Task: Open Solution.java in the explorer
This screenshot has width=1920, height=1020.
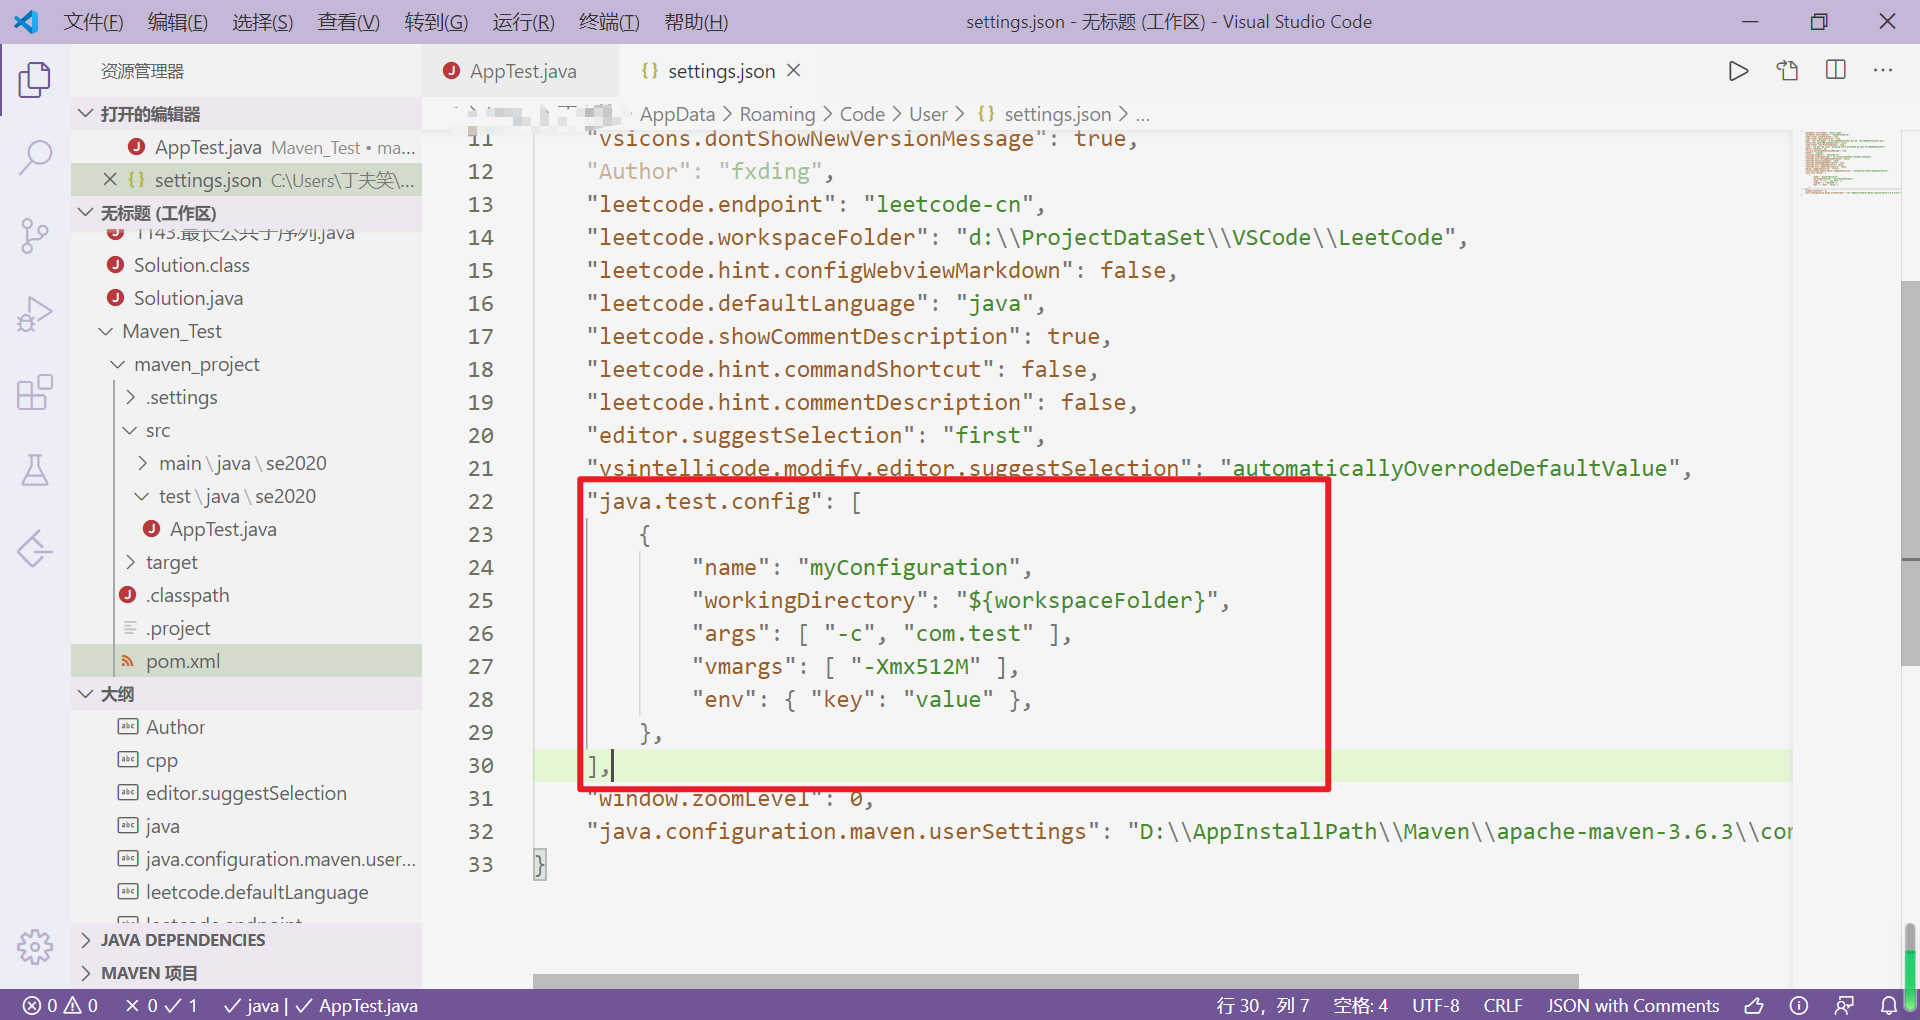Action: click(188, 298)
